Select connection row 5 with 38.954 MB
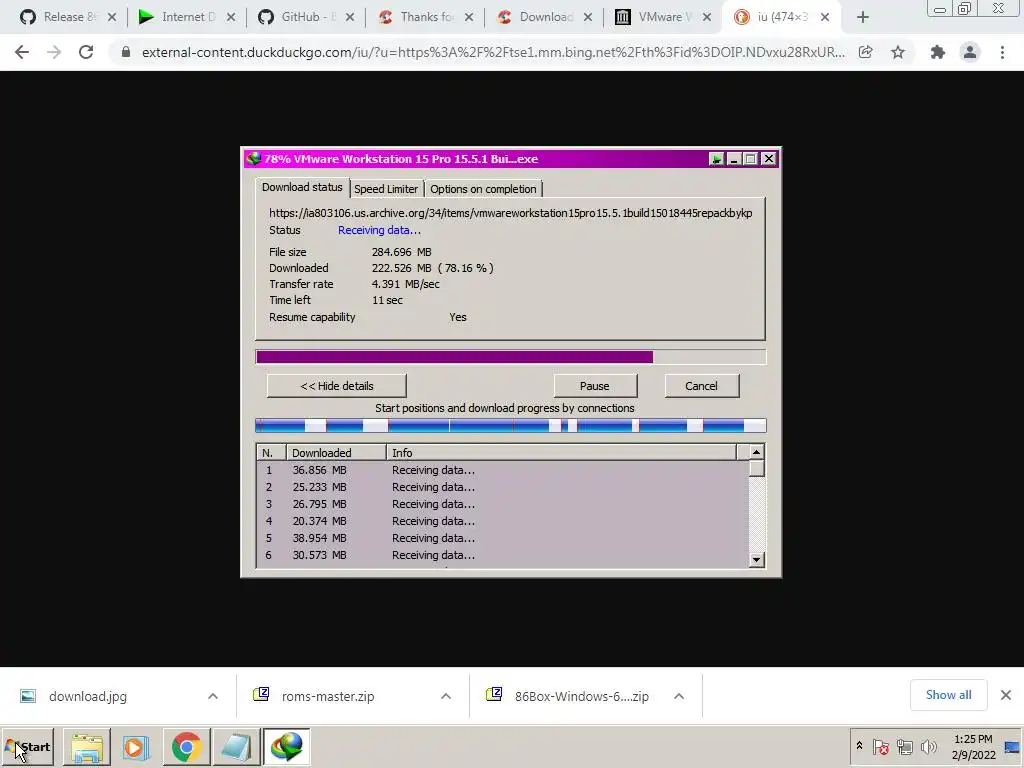Screen dimensions: 1024x768 (x=502, y=538)
